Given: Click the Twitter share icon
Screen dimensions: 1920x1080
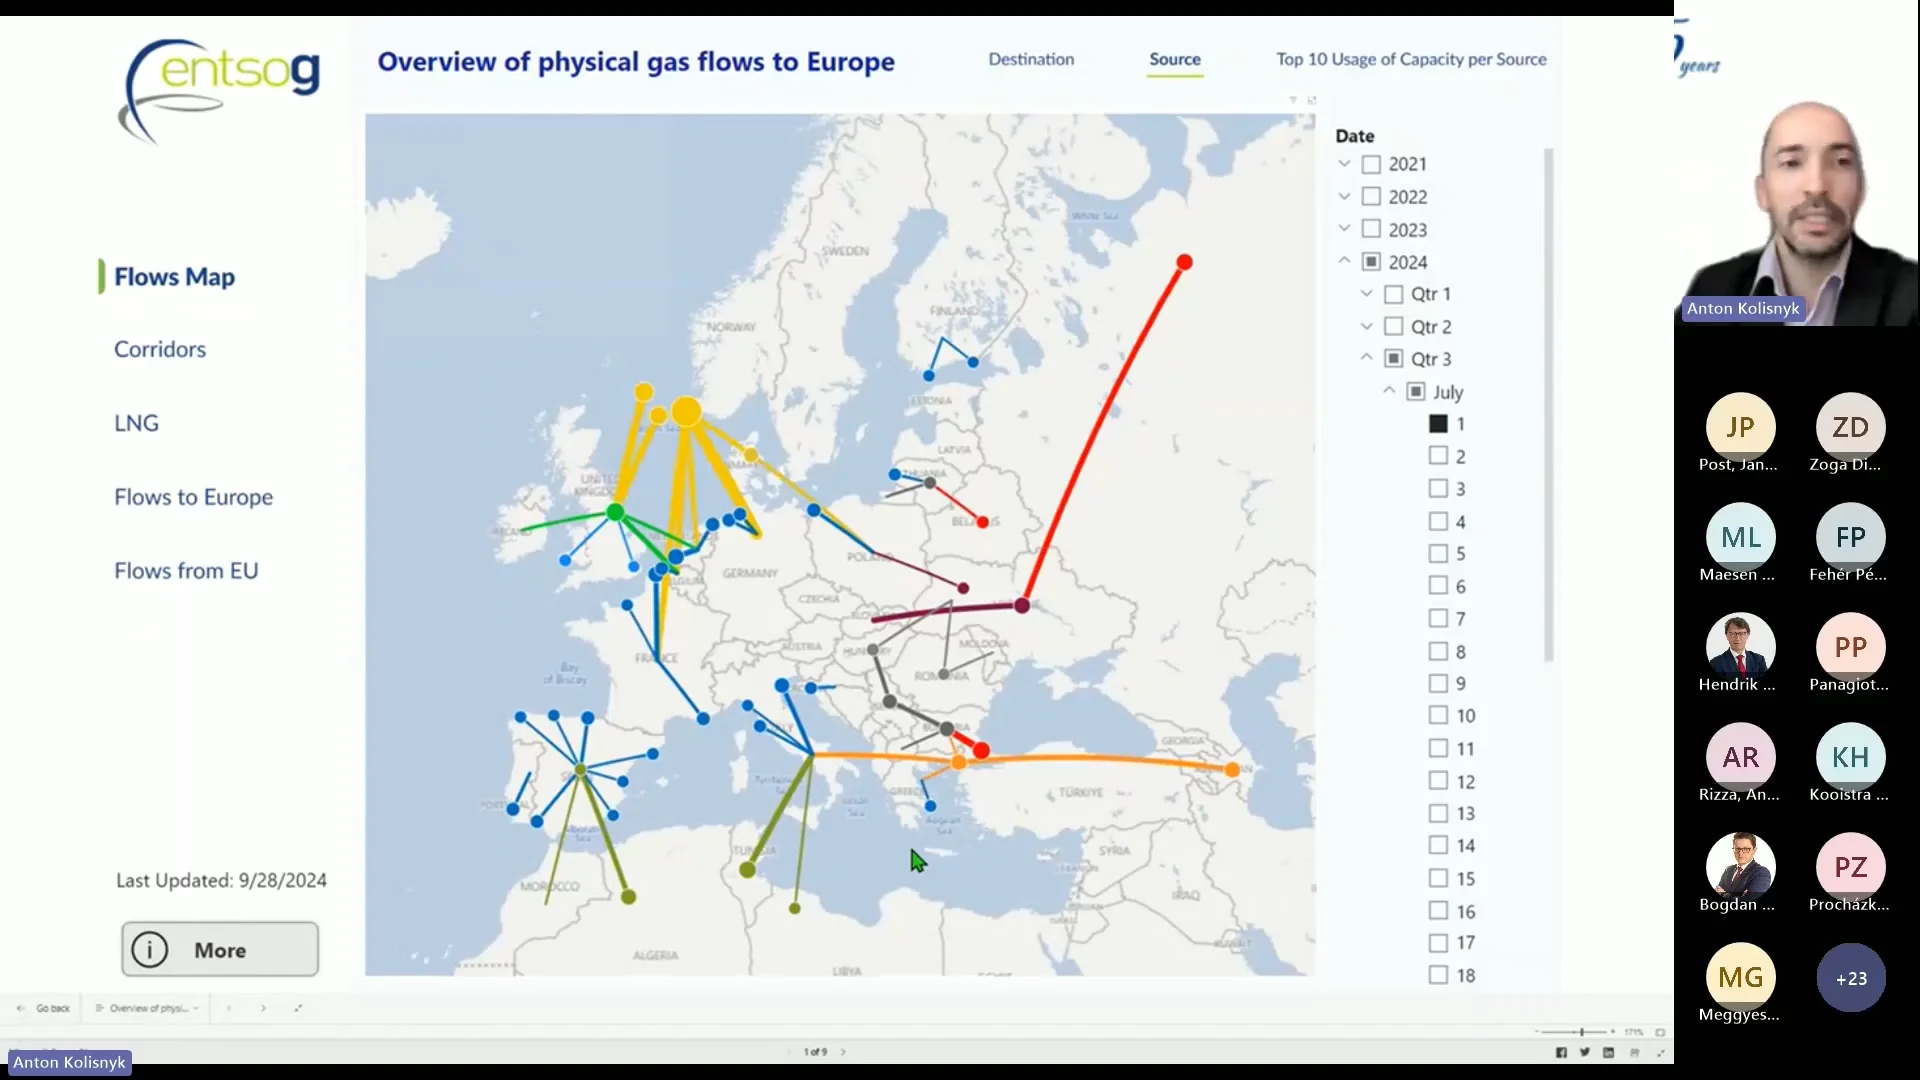Looking at the screenshot, I should (x=1585, y=1052).
